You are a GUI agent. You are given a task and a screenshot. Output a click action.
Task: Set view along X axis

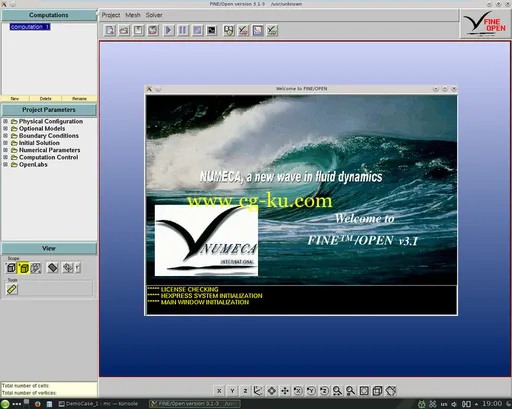pos(219,391)
